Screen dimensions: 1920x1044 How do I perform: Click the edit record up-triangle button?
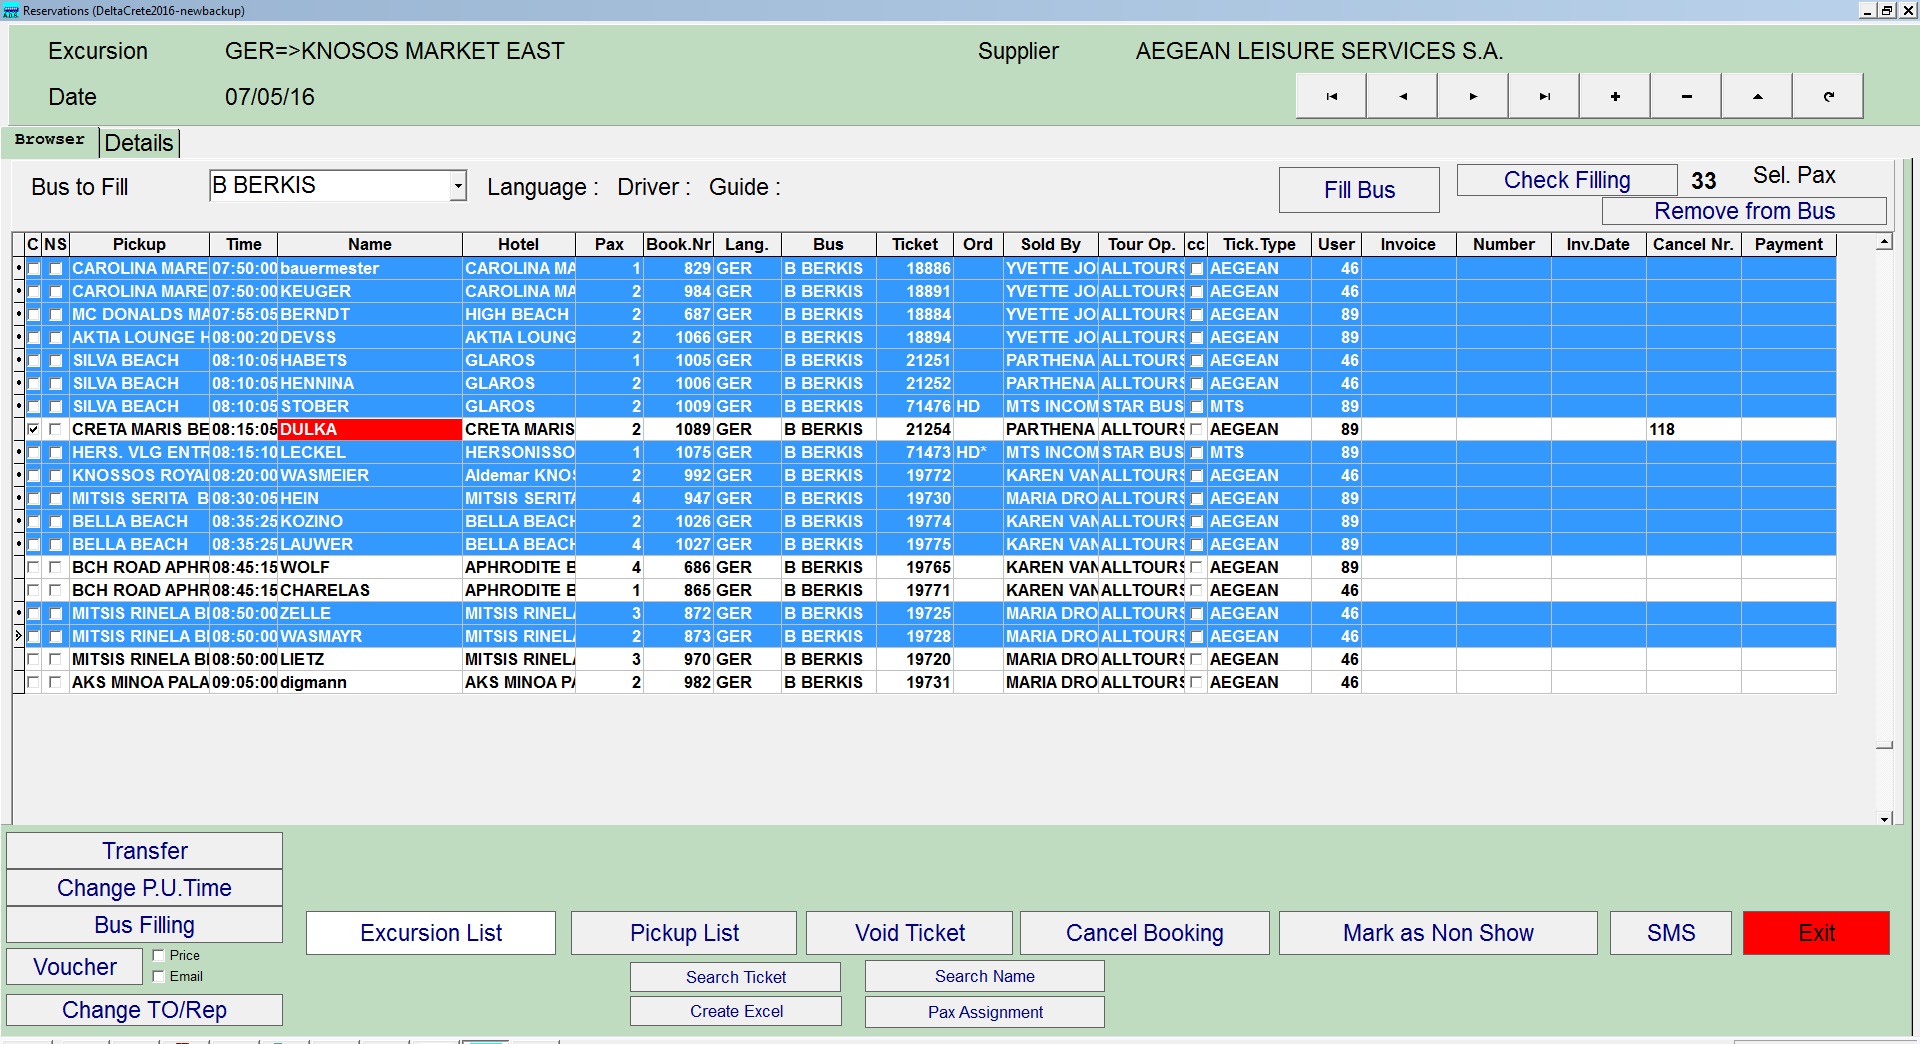(x=1757, y=97)
